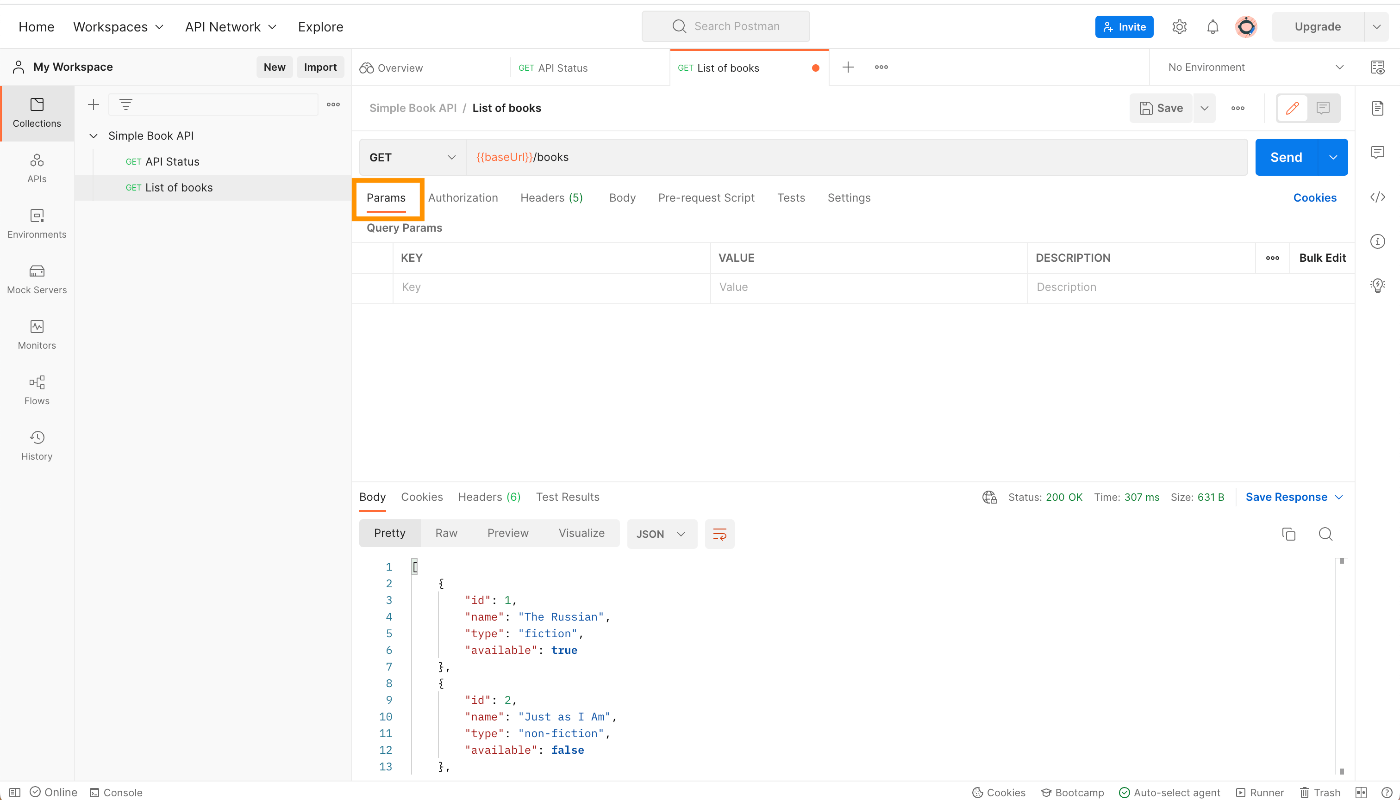1400x800 pixels.
Task: Switch to comment mode icon
Action: 1323,108
